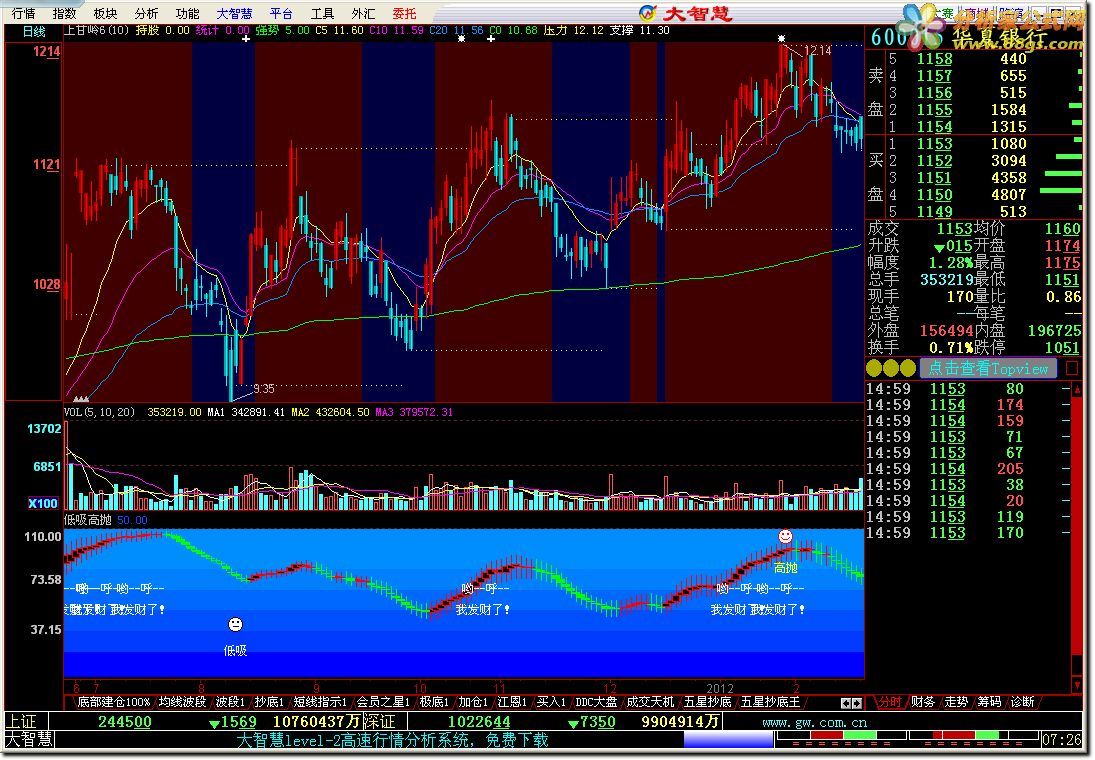Select the 五星抄底 indicator tab
Screen dimensions: 1095x760
point(707,702)
